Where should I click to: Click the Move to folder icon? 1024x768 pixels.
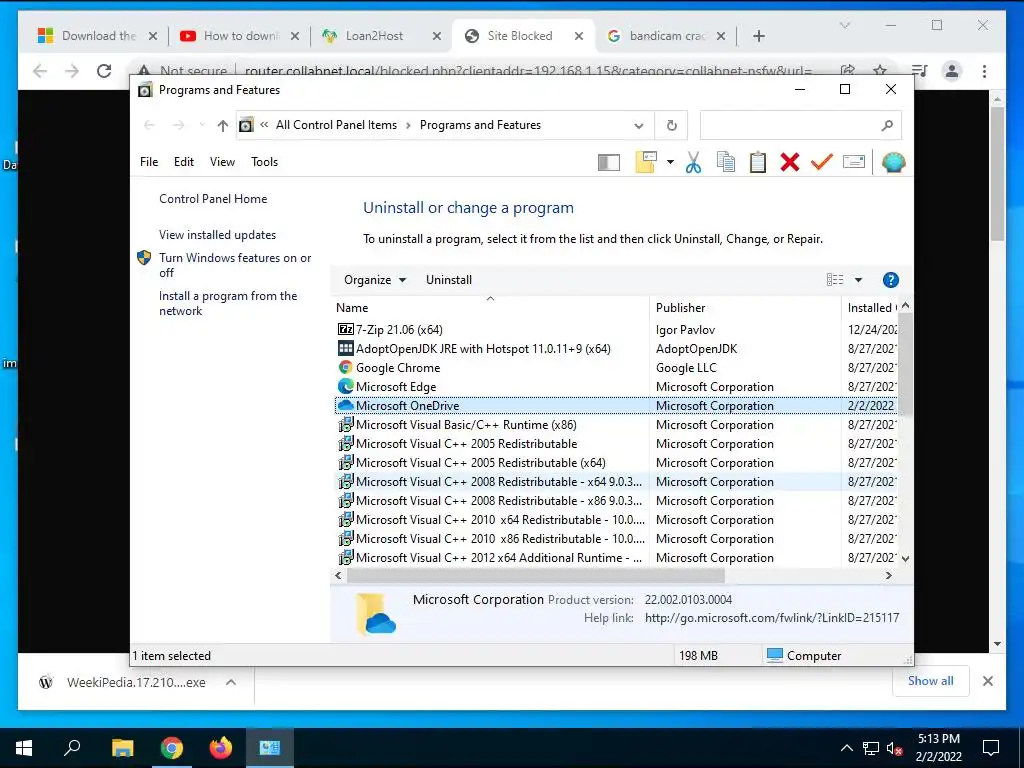pyautogui.click(x=645, y=162)
